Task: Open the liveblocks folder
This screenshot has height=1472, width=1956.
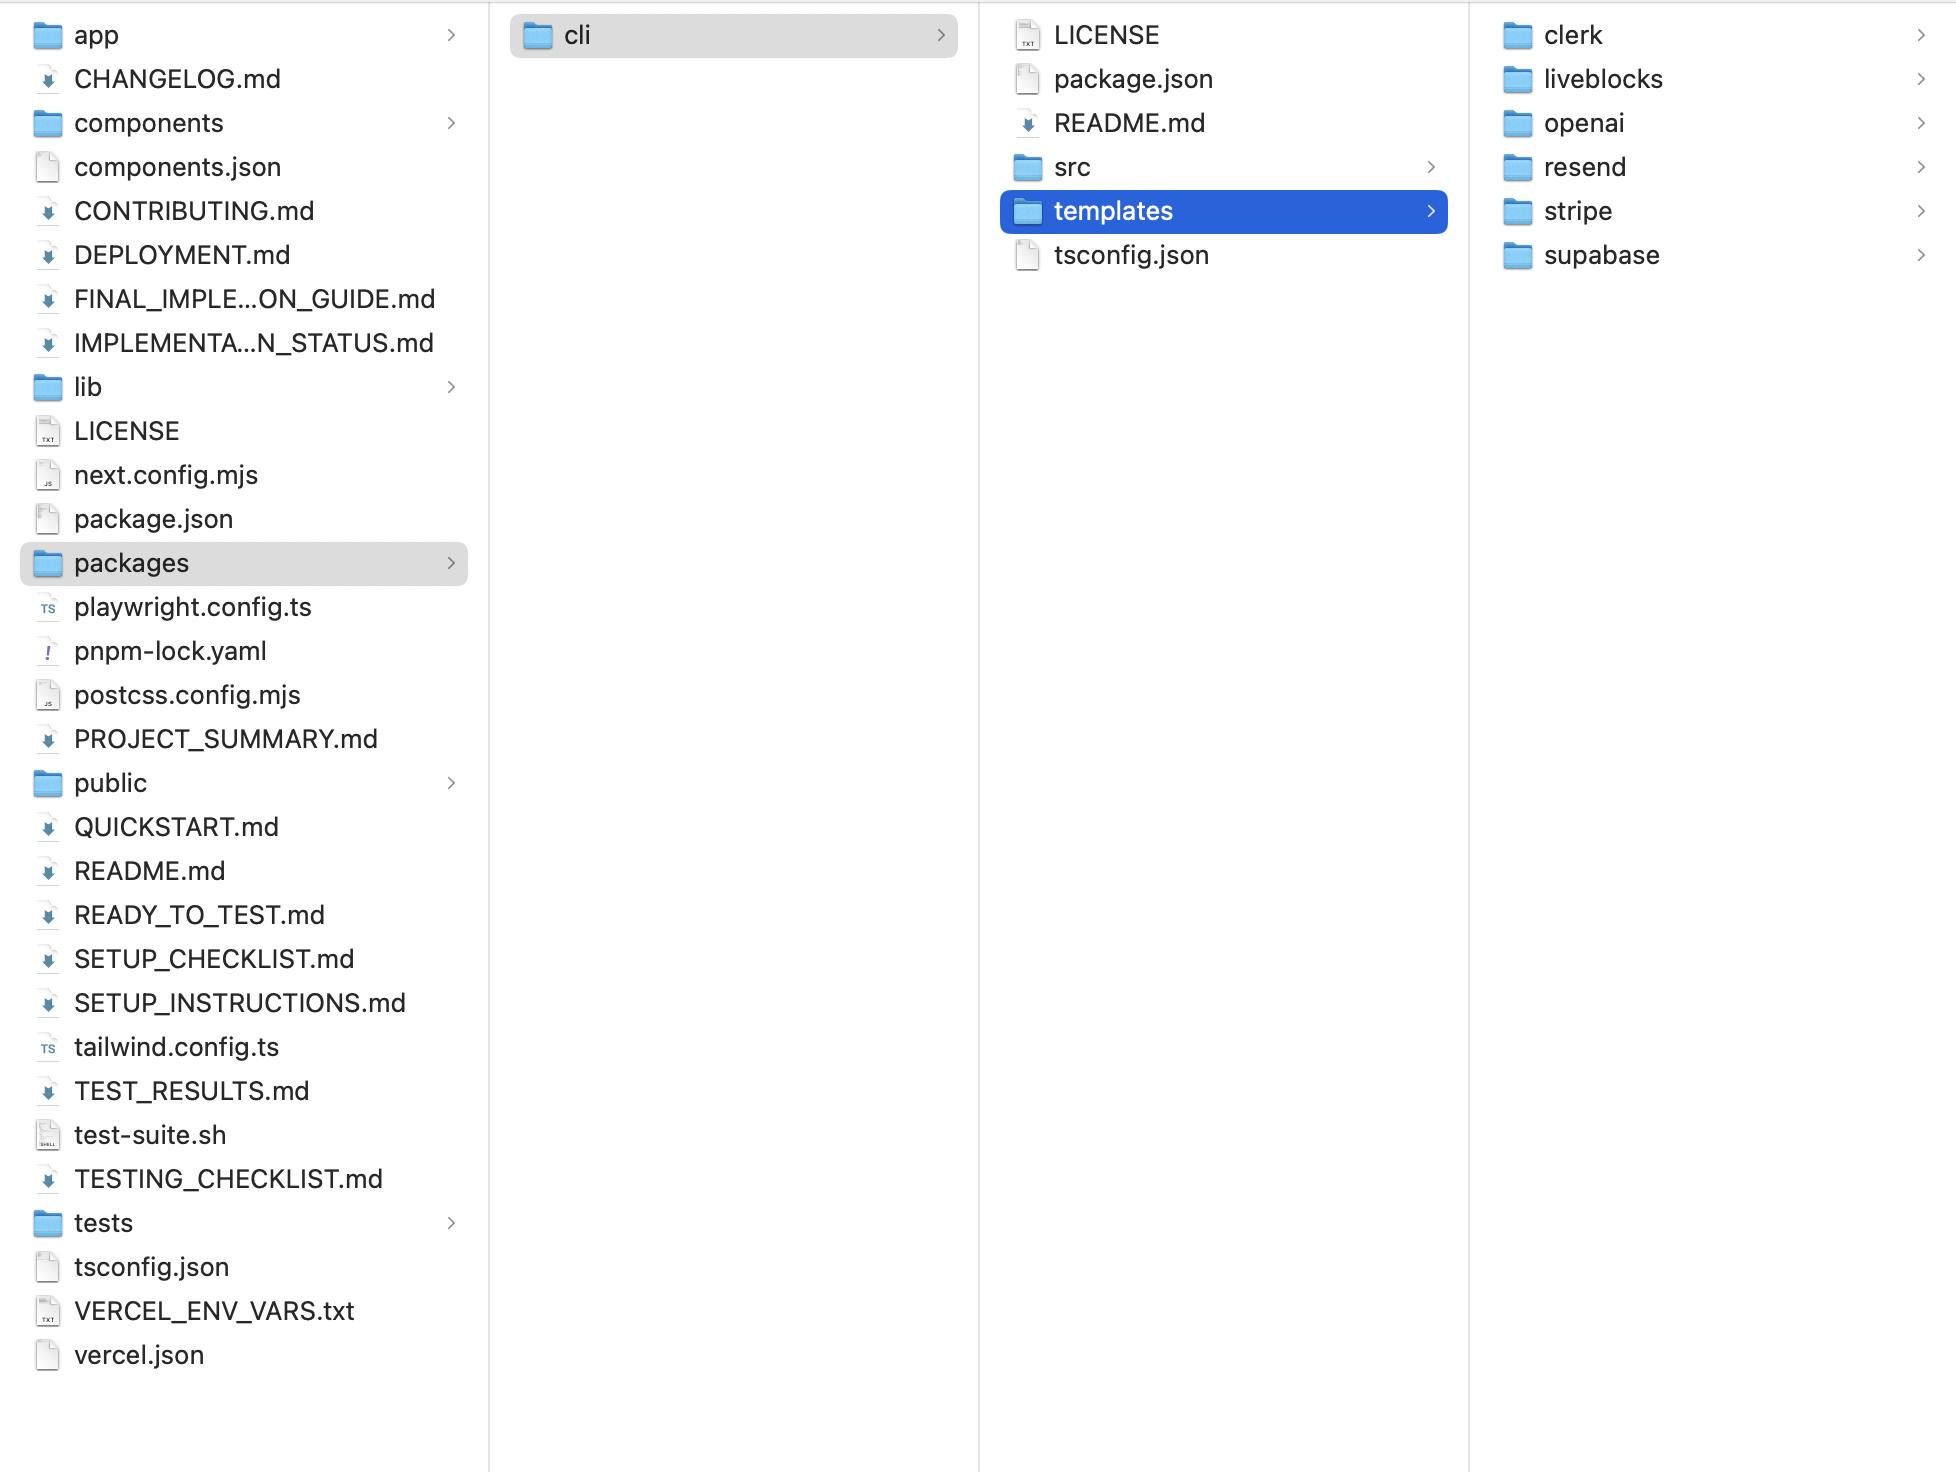Action: [1602, 79]
